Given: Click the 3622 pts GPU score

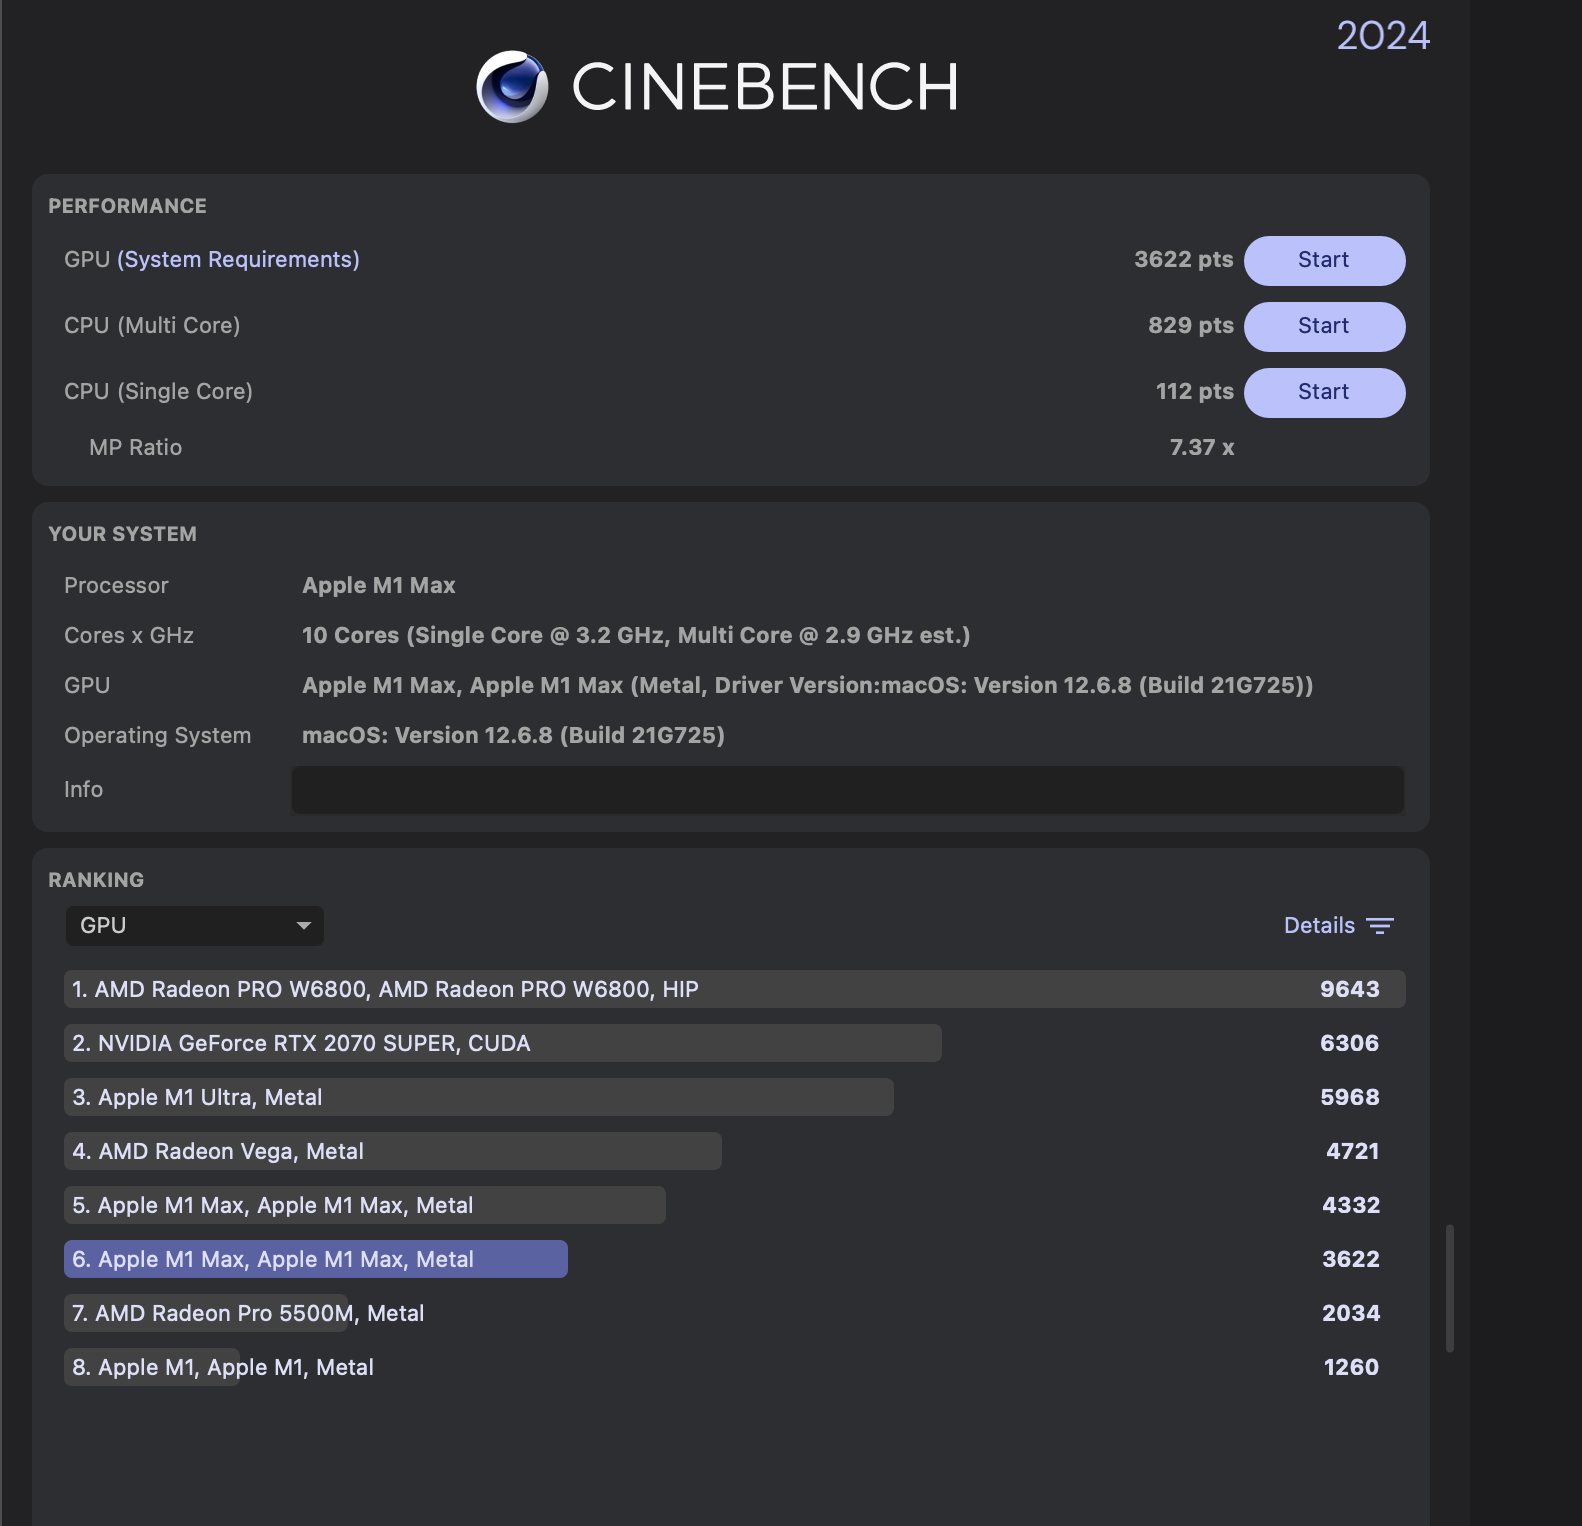Looking at the screenshot, I should click(1184, 260).
